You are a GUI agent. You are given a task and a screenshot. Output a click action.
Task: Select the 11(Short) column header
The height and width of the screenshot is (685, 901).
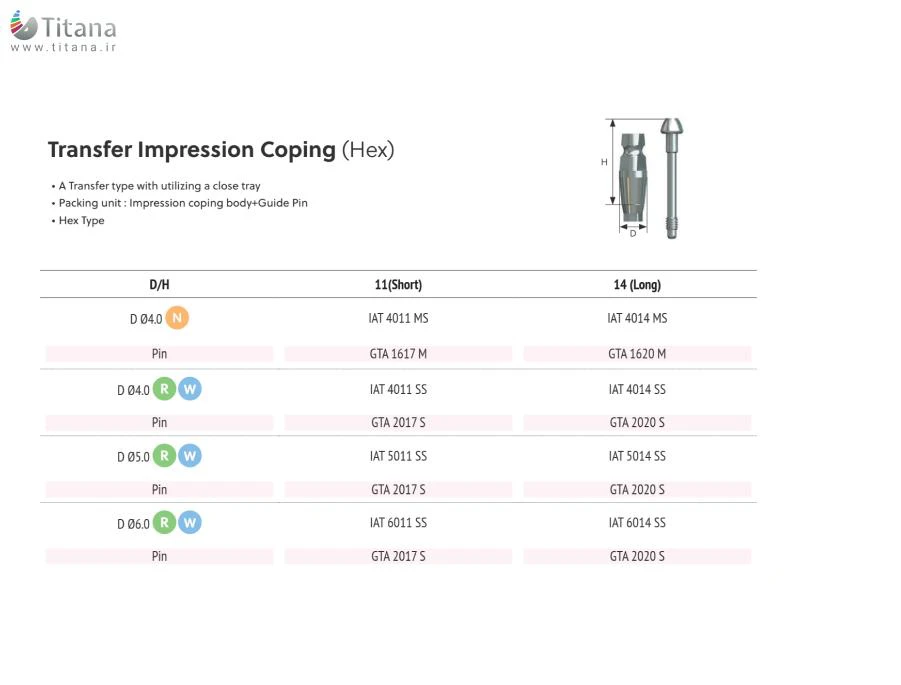[x=398, y=285]
